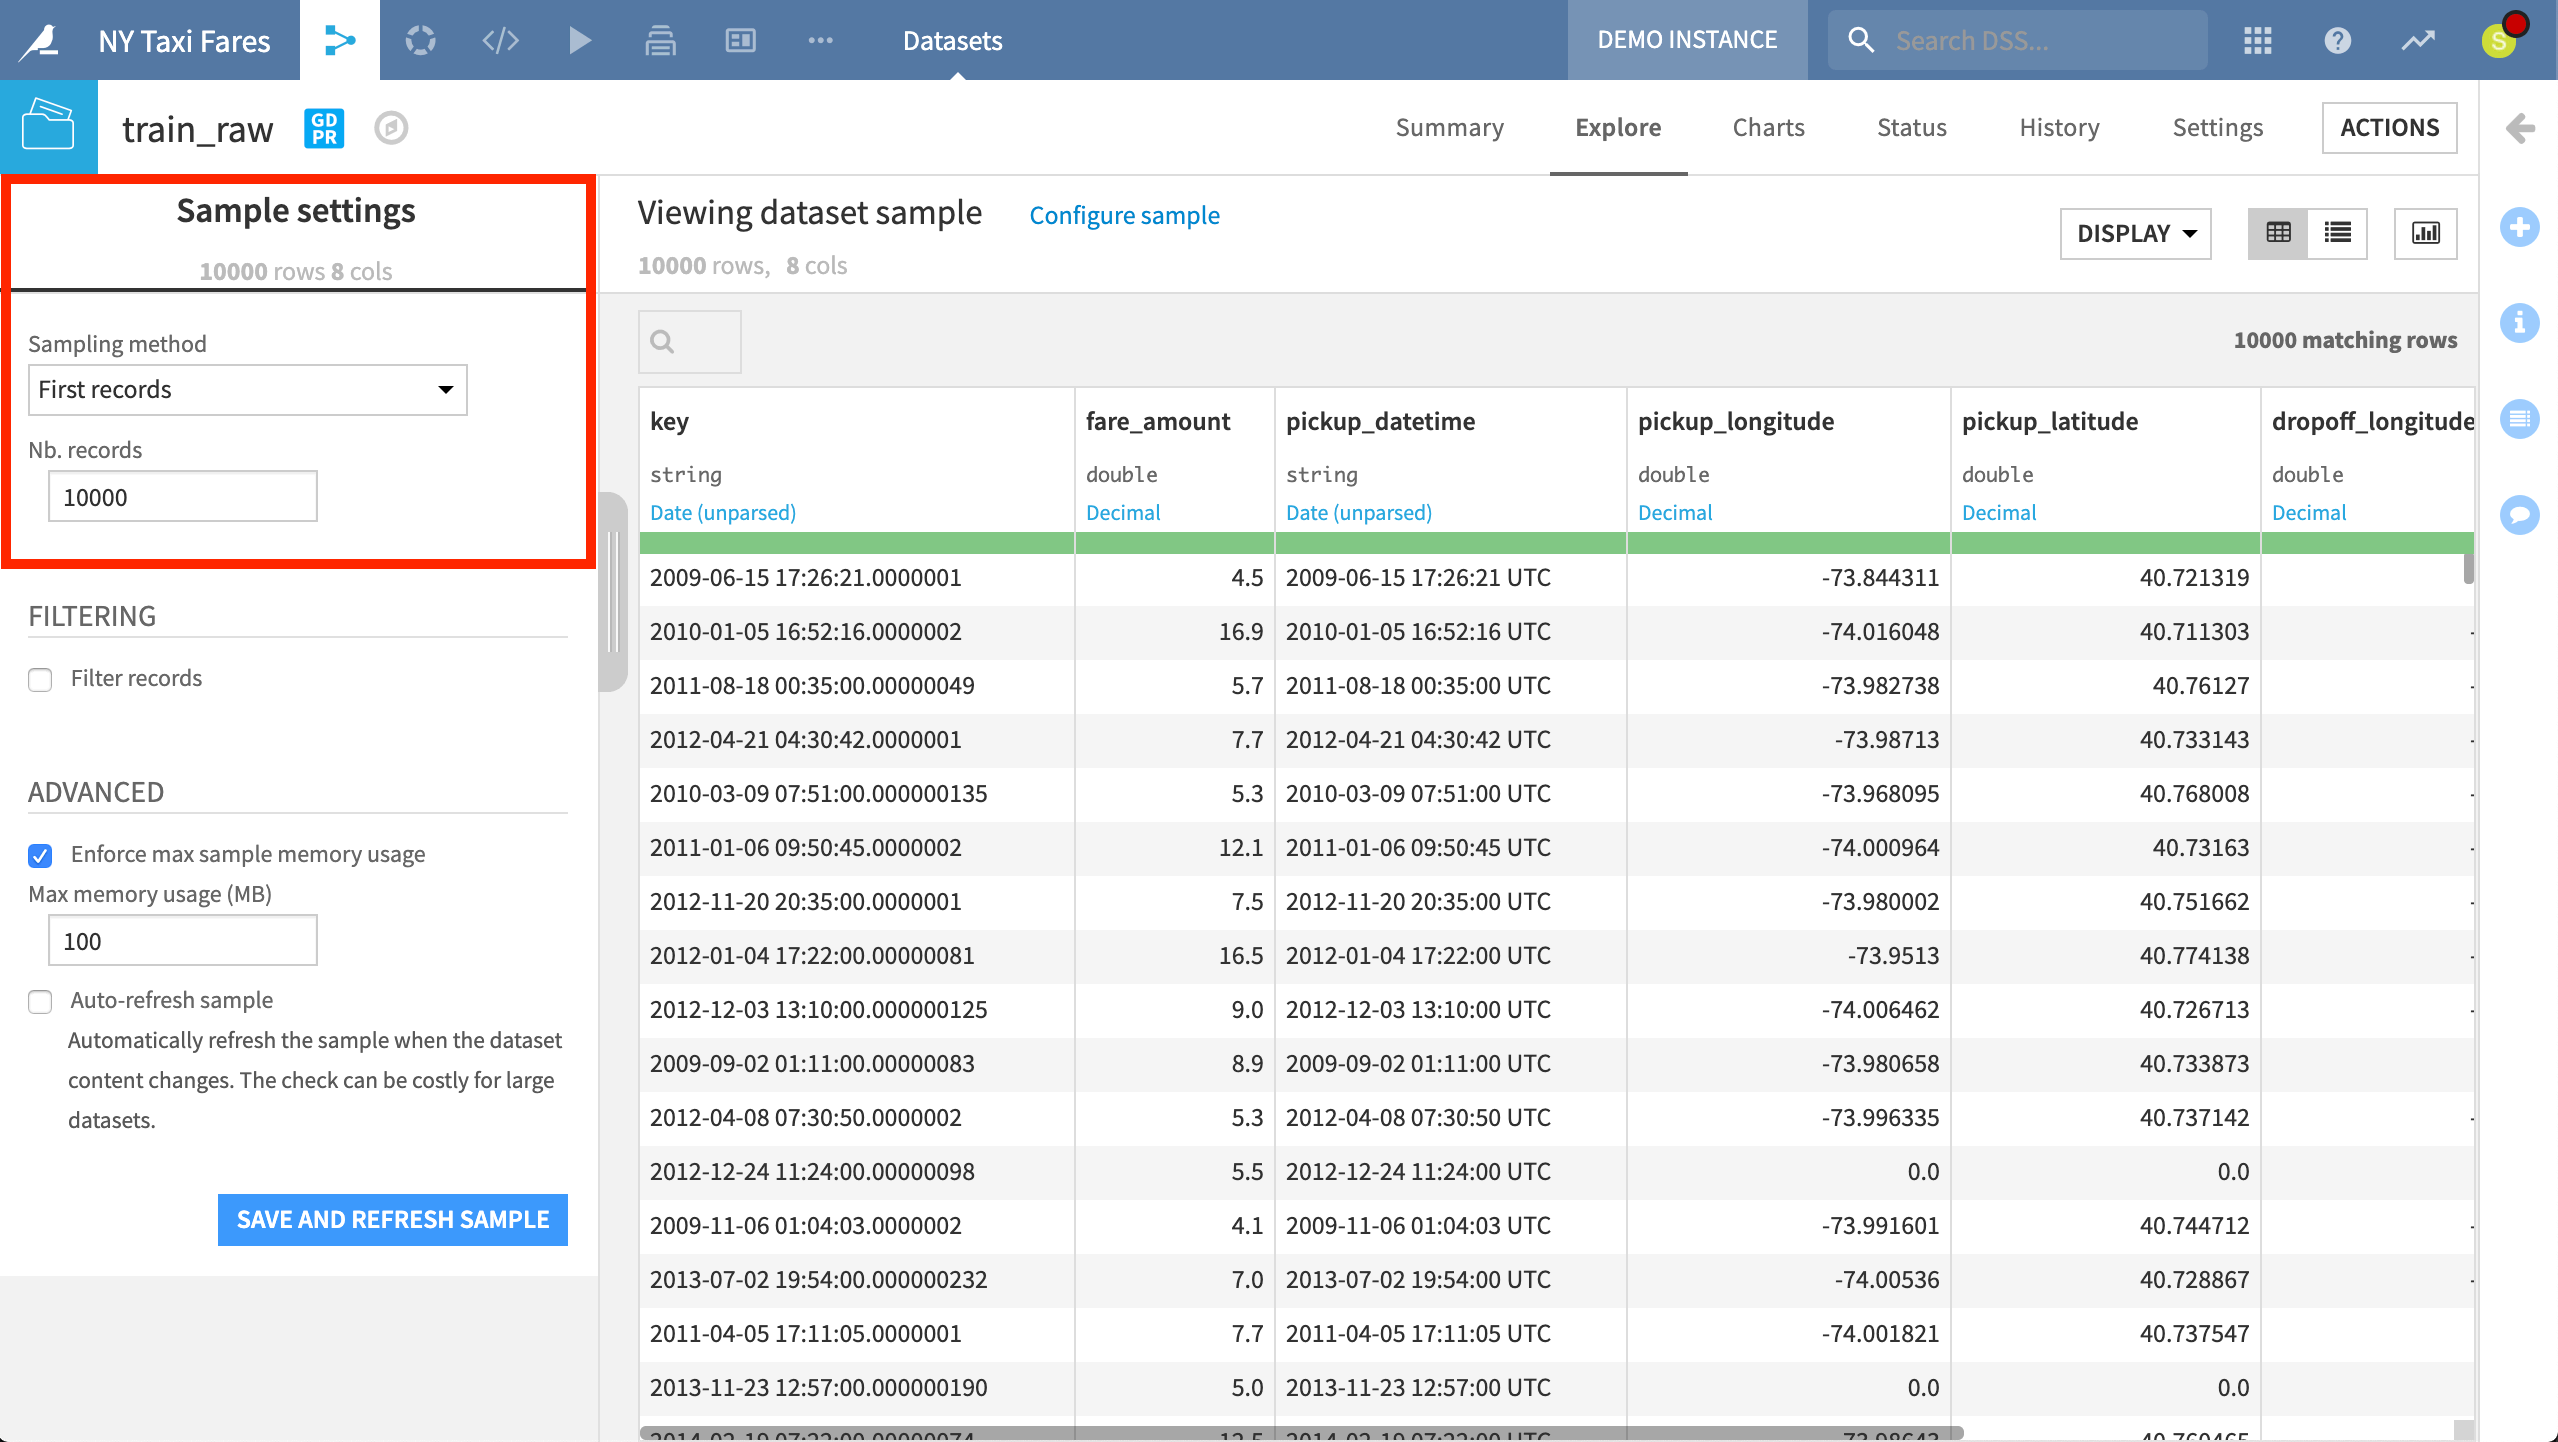Click the Configure sample link
The width and height of the screenshot is (2558, 1442).
tap(1124, 215)
